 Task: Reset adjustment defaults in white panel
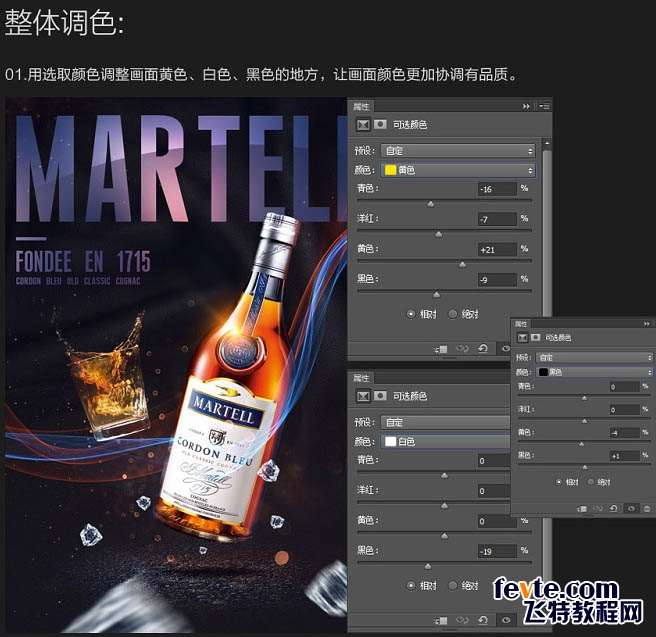[x=483, y=620]
